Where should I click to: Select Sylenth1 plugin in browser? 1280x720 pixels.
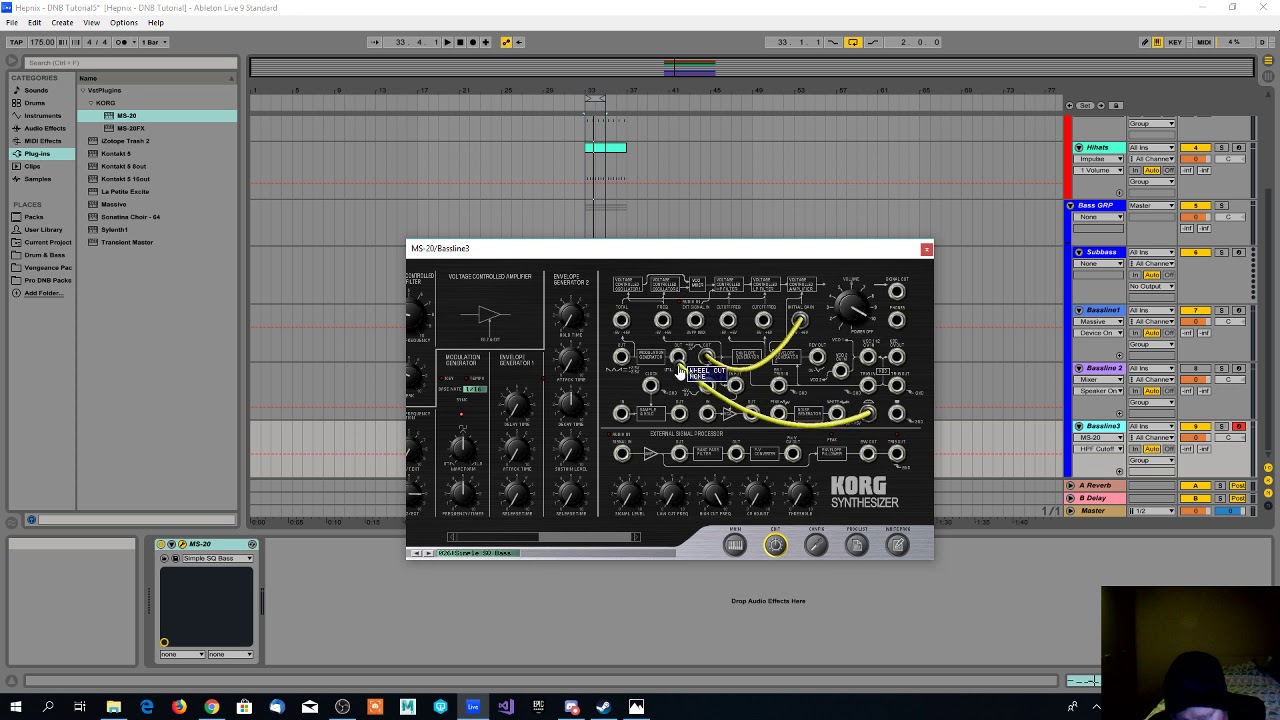[x=114, y=230]
